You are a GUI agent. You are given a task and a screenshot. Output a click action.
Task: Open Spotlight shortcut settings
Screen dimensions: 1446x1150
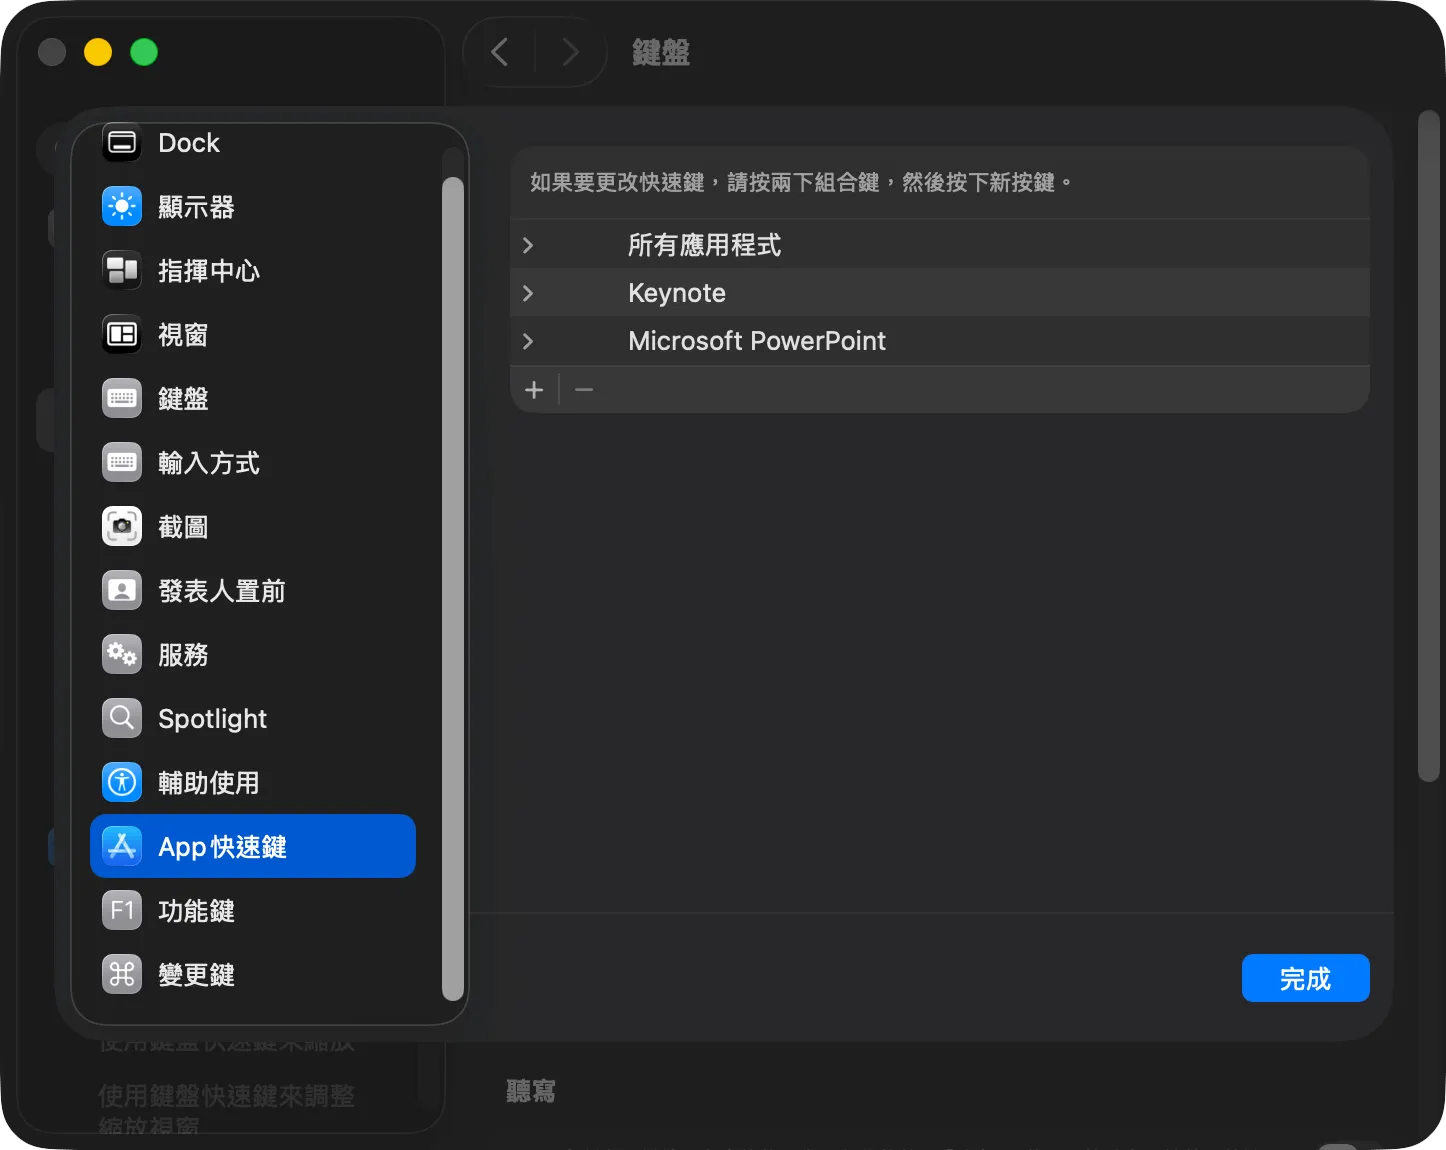[121, 718]
